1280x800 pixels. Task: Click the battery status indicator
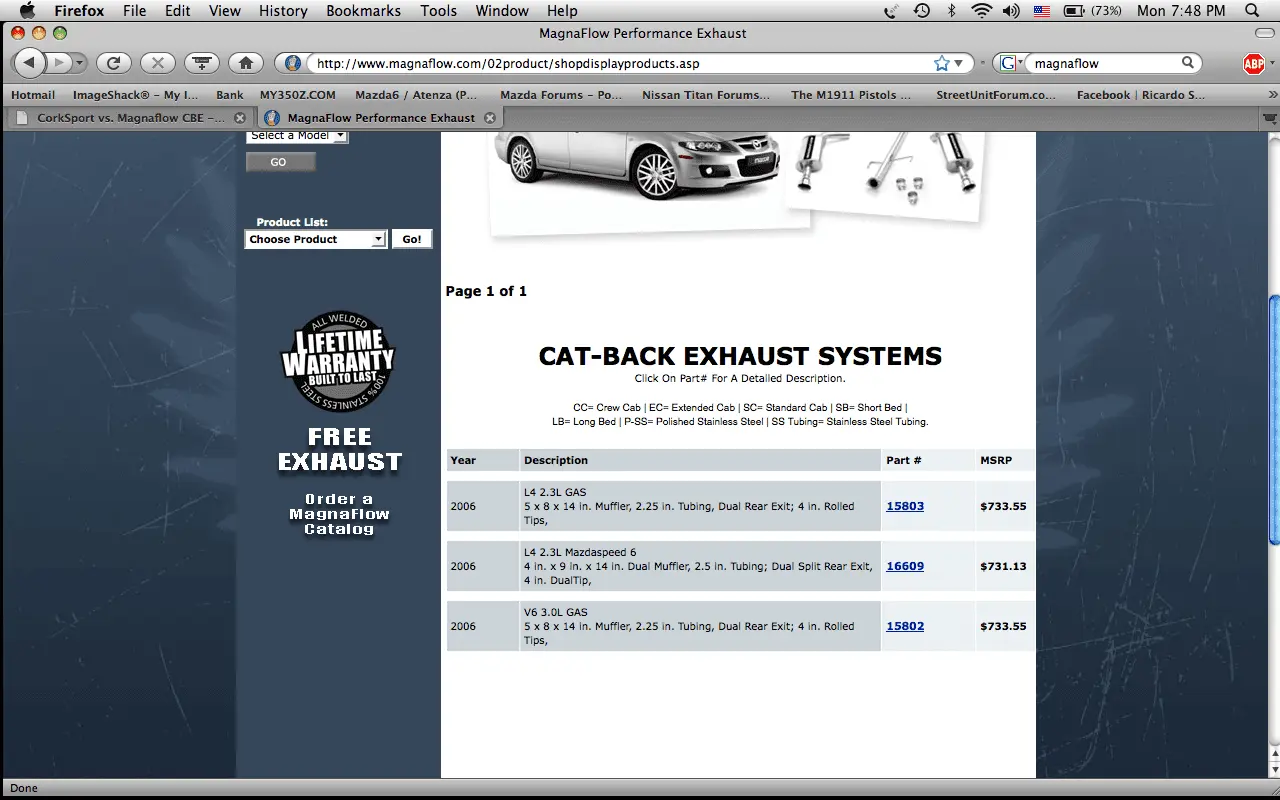(1093, 11)
